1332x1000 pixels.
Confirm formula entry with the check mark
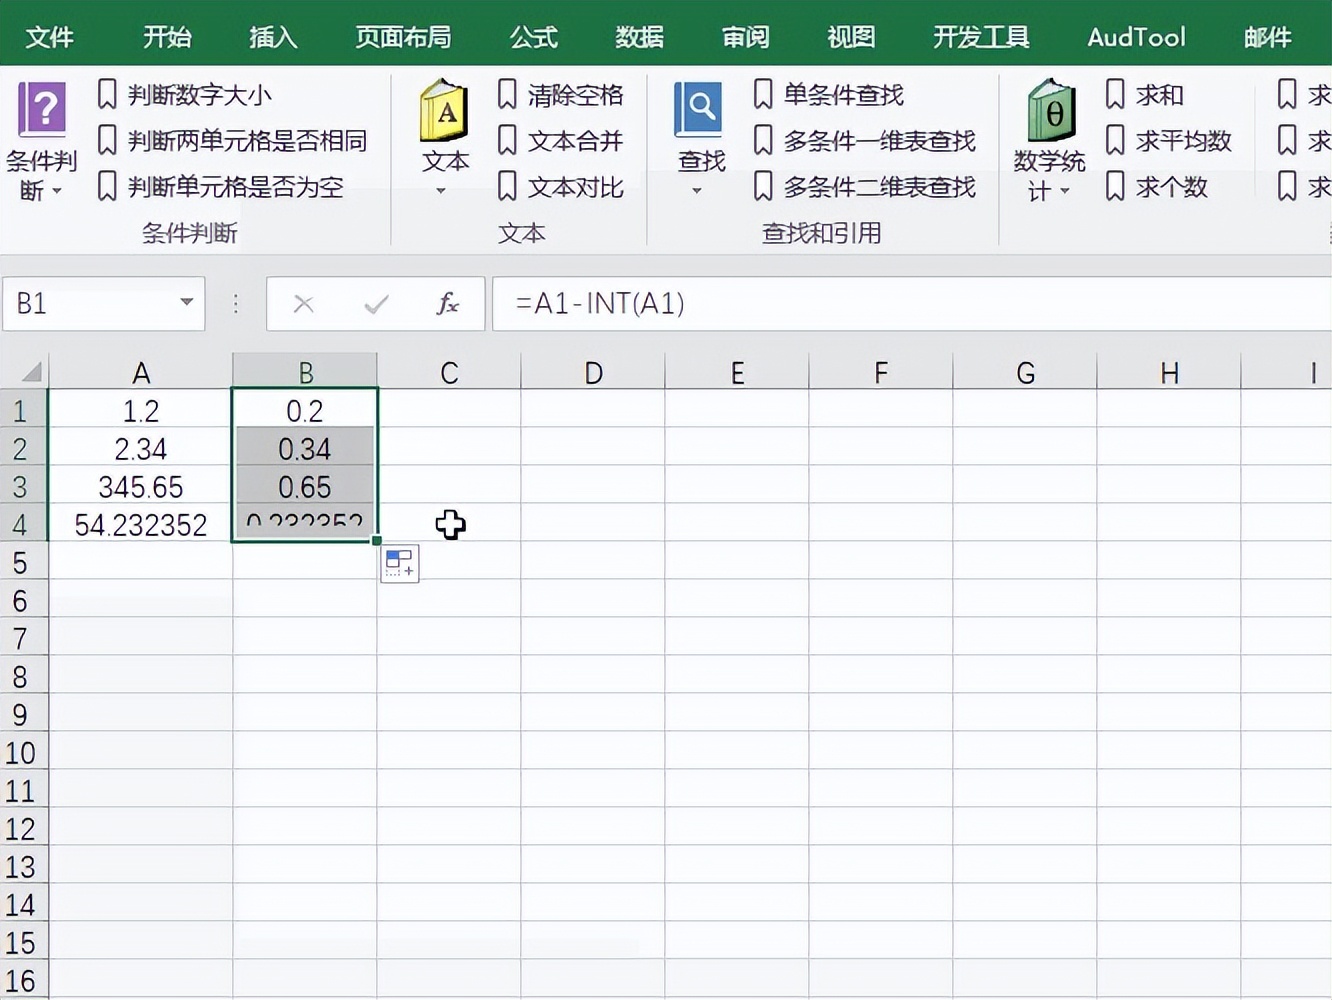click(x=375, y=304)
